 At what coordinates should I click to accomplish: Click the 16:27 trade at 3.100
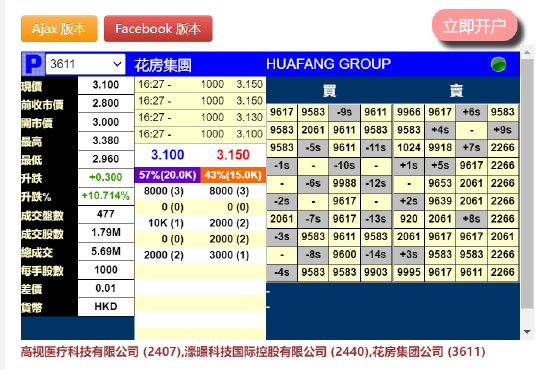[x=200, y=134]
